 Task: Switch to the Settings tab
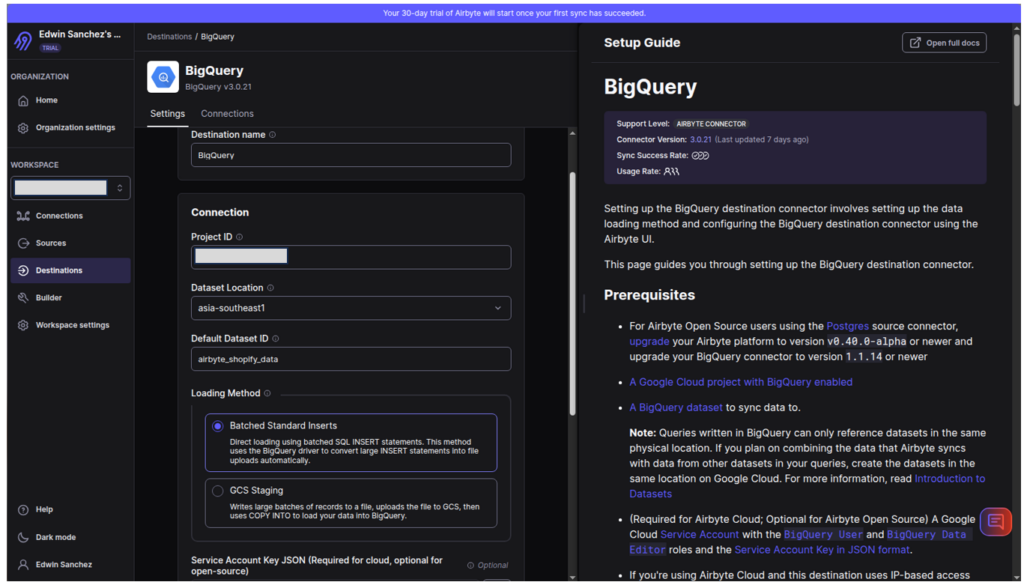tap(167, 114)
